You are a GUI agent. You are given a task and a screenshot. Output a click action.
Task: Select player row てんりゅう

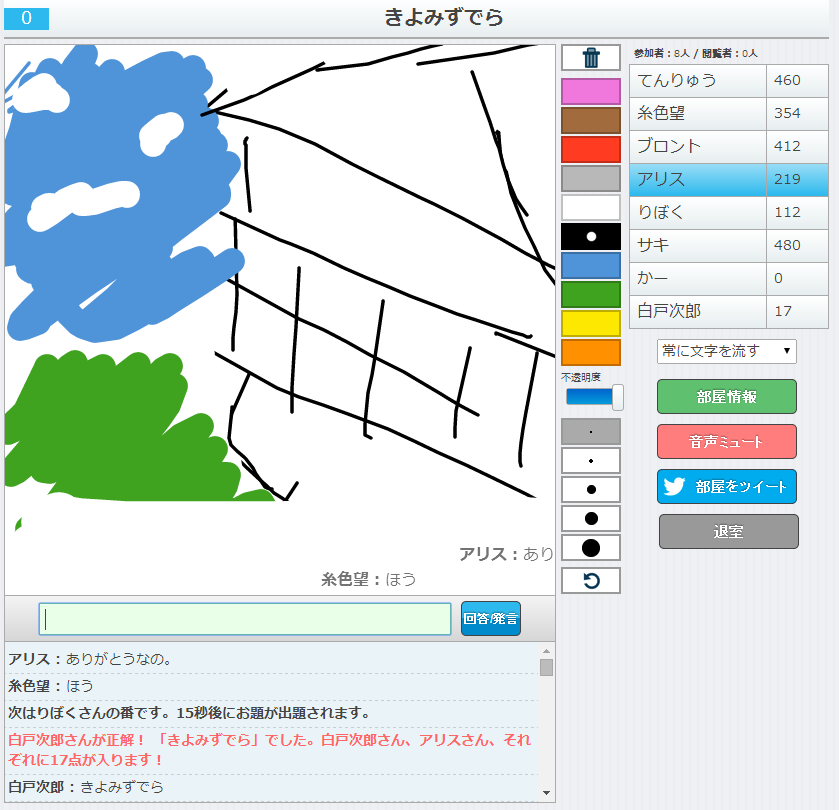pyautogui.click(x=729, y=81)
